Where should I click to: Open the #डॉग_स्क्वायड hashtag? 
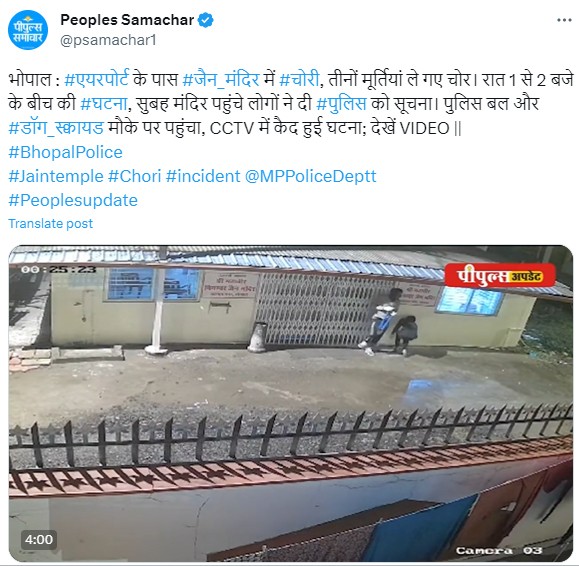56,128
